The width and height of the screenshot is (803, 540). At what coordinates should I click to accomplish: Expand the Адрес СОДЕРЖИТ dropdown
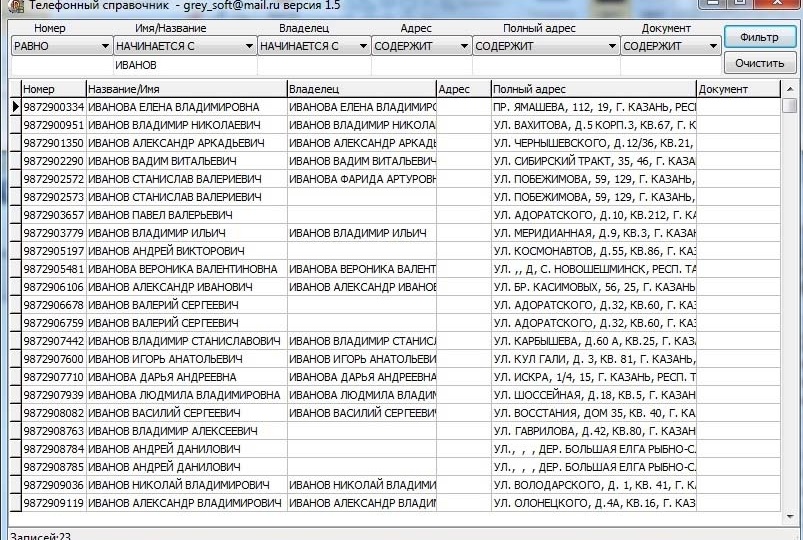[x=421, y=46]
